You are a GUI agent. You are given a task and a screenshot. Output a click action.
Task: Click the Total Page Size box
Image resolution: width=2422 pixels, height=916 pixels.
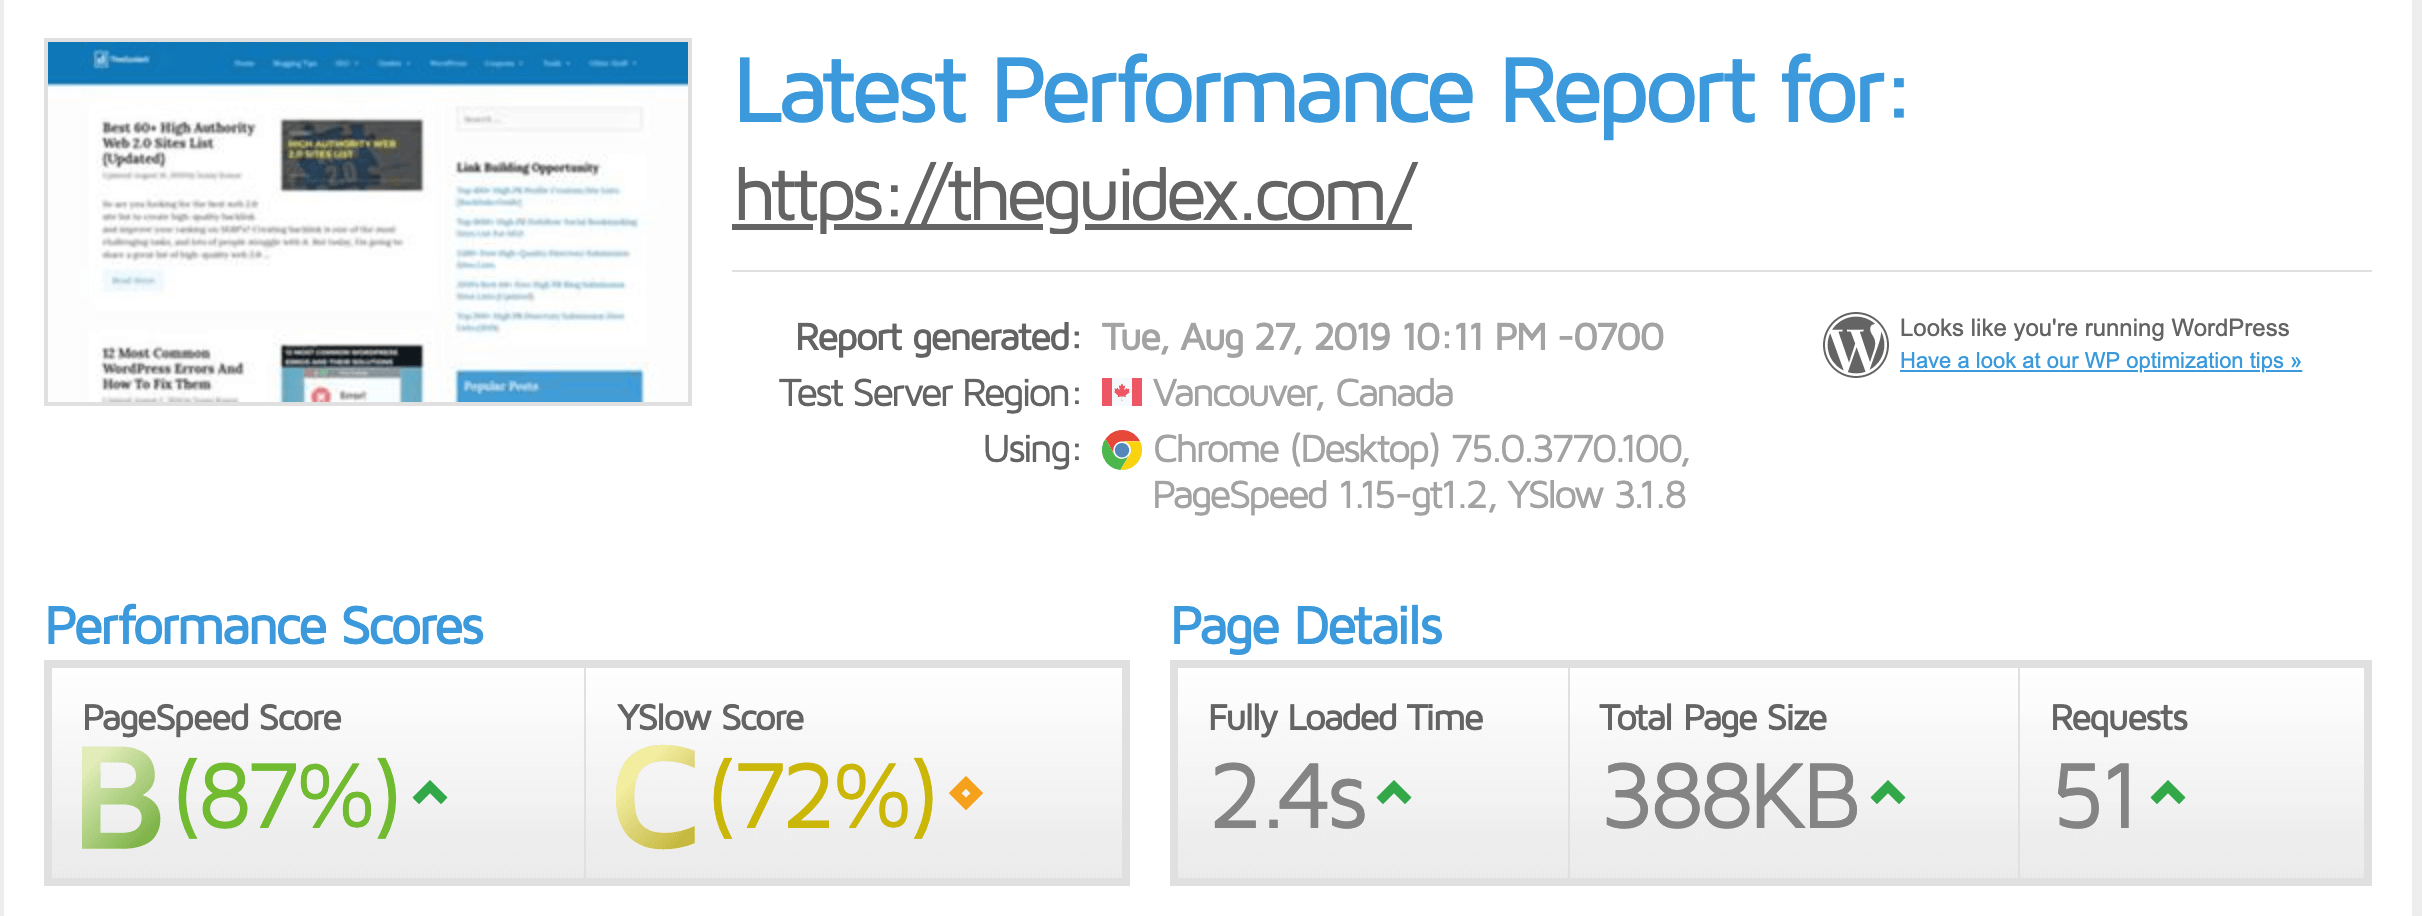coord(1794,774)
